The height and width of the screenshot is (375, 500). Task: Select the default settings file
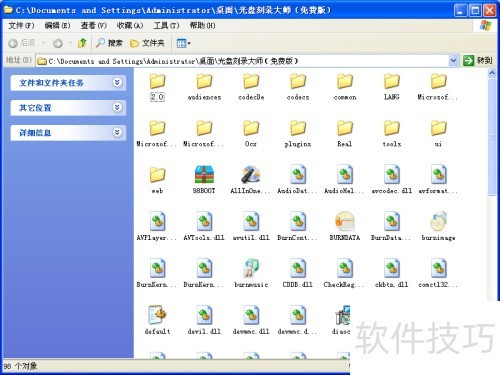[x=157, y=321]
